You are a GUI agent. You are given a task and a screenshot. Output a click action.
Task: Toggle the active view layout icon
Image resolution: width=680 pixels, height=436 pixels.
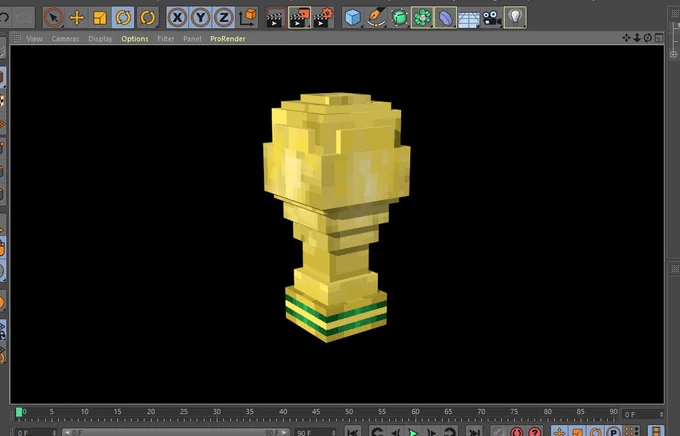(x=659, y=38)
